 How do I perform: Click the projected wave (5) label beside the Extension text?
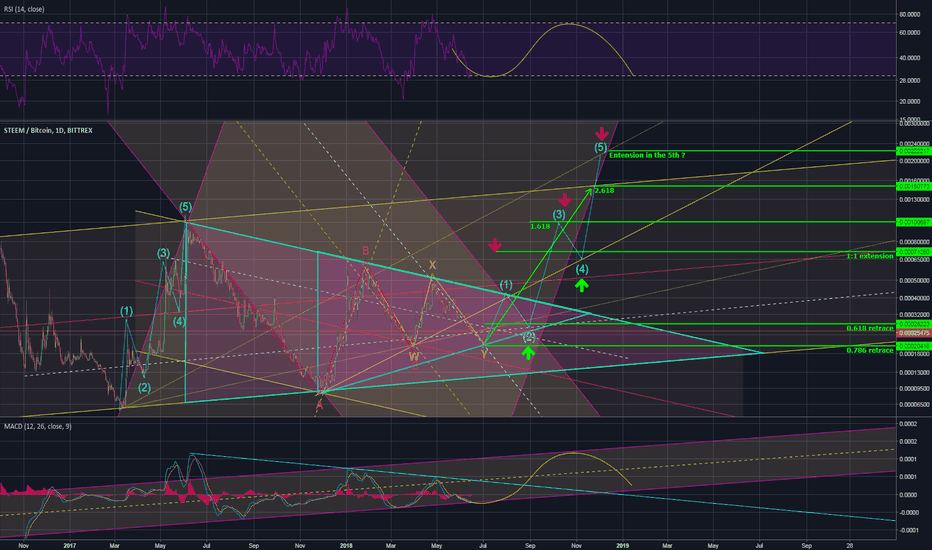click(600, 147)
